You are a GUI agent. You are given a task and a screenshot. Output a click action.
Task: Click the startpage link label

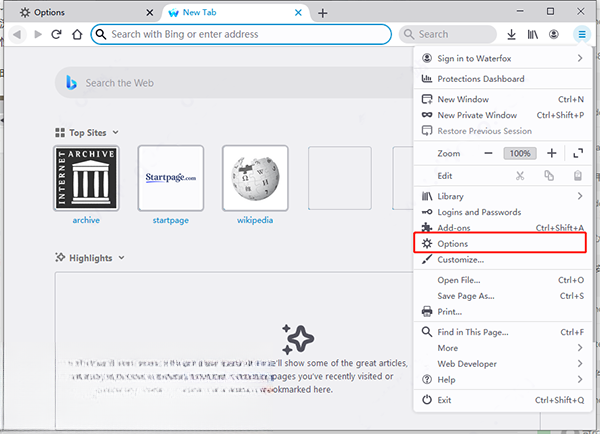[171, 220]
